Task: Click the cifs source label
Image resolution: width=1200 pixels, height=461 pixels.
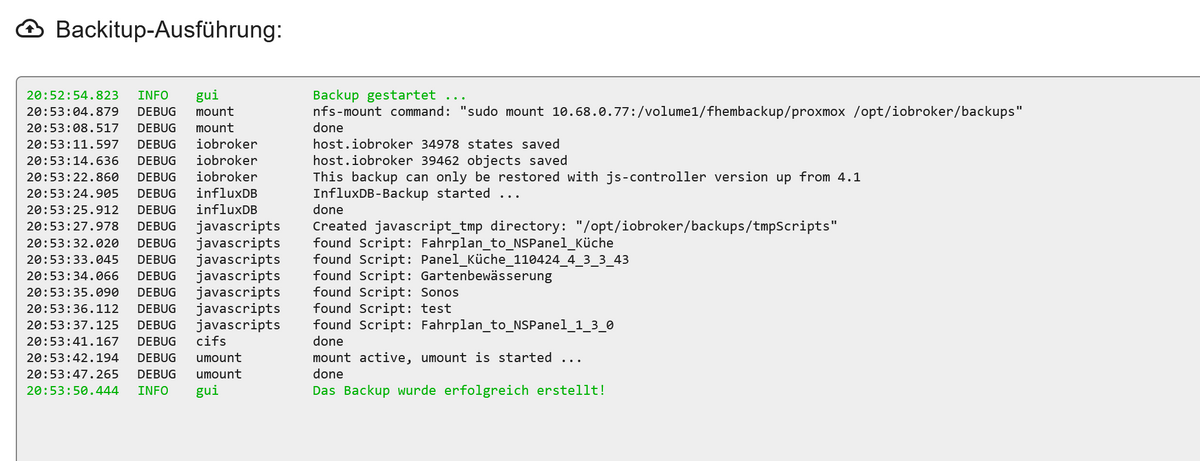Action: click(212, 341)
